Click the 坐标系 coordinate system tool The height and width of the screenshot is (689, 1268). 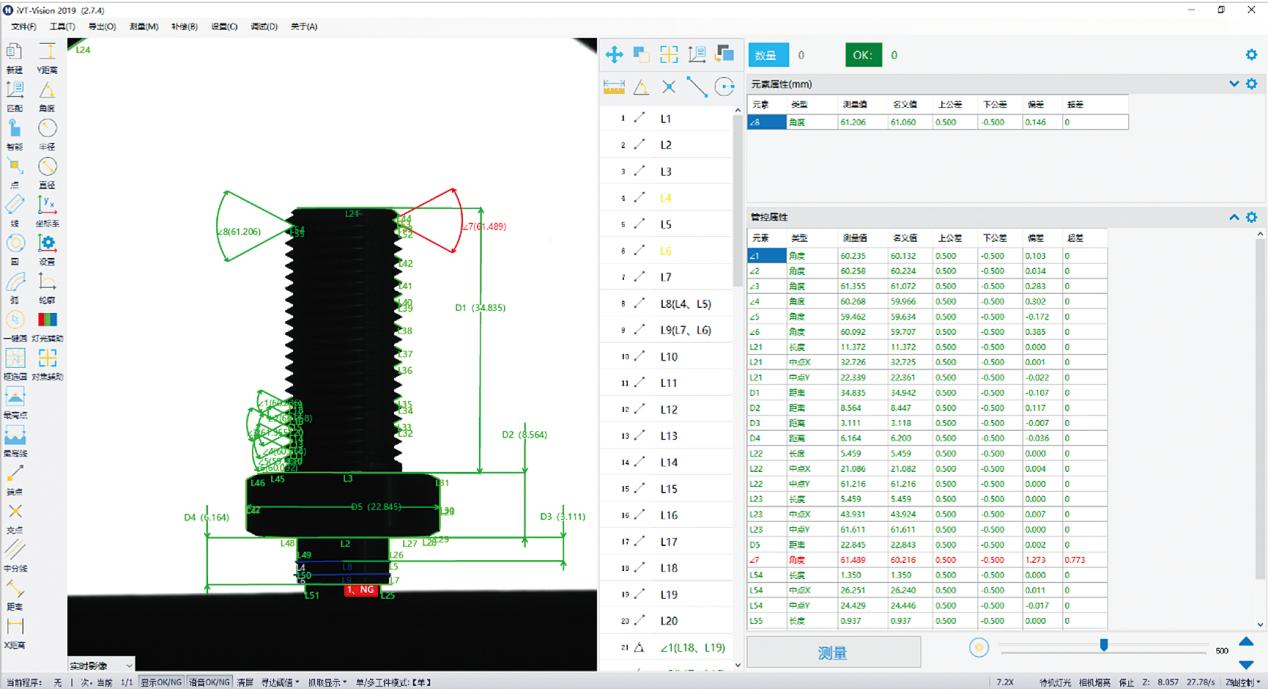47,208
